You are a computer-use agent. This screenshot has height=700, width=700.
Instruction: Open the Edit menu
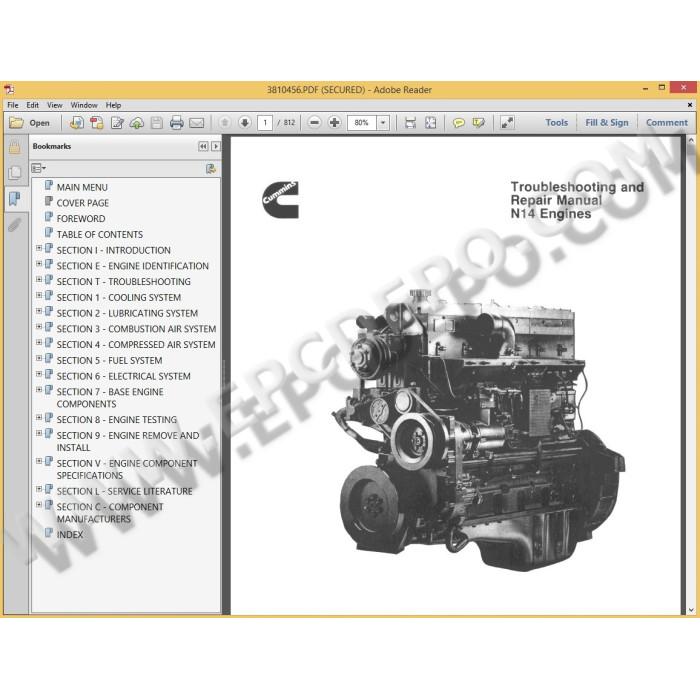click(x=33, y=105)
